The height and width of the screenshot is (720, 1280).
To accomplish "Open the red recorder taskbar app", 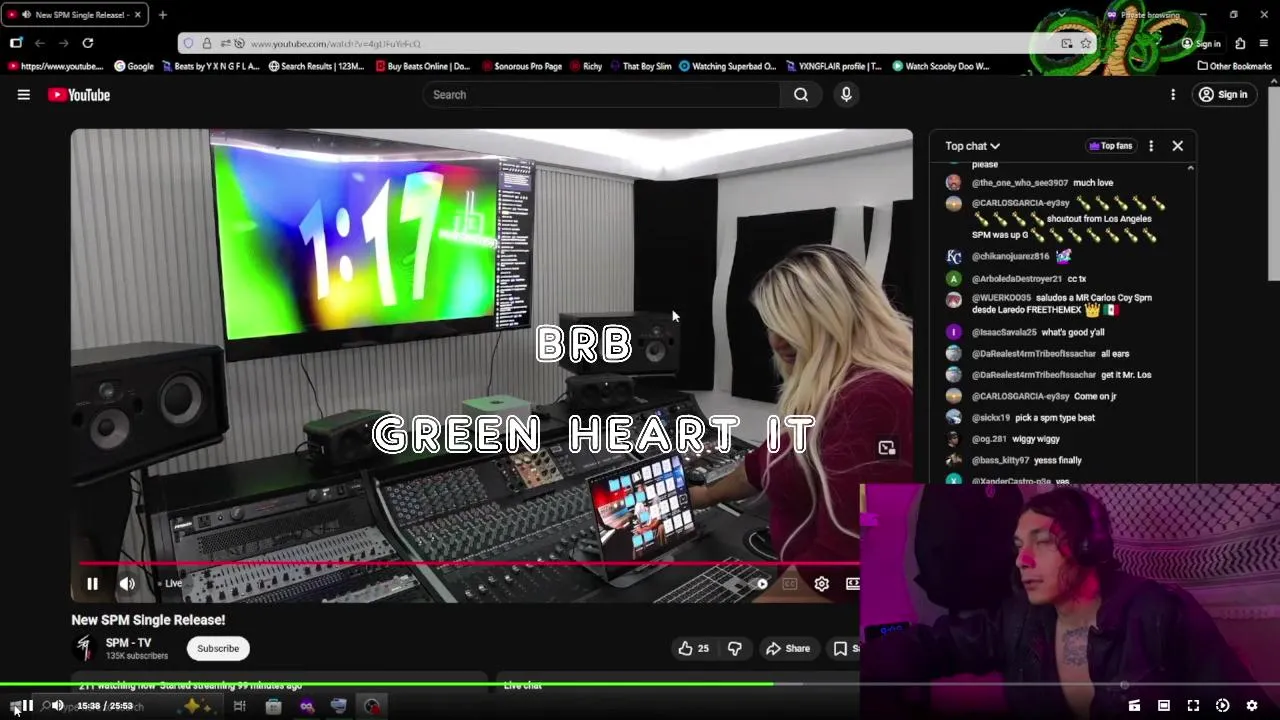I will [372, 707].
